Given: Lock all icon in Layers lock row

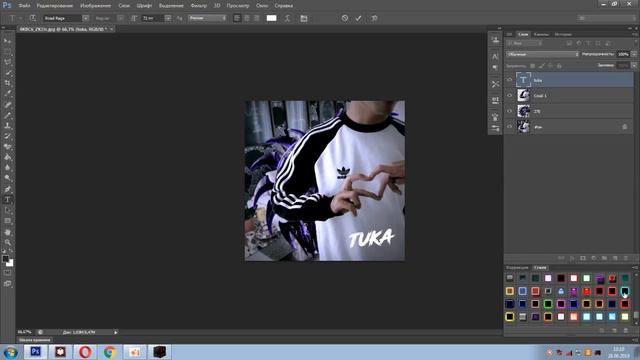Looking at the screenshot, I should (559, 66).
